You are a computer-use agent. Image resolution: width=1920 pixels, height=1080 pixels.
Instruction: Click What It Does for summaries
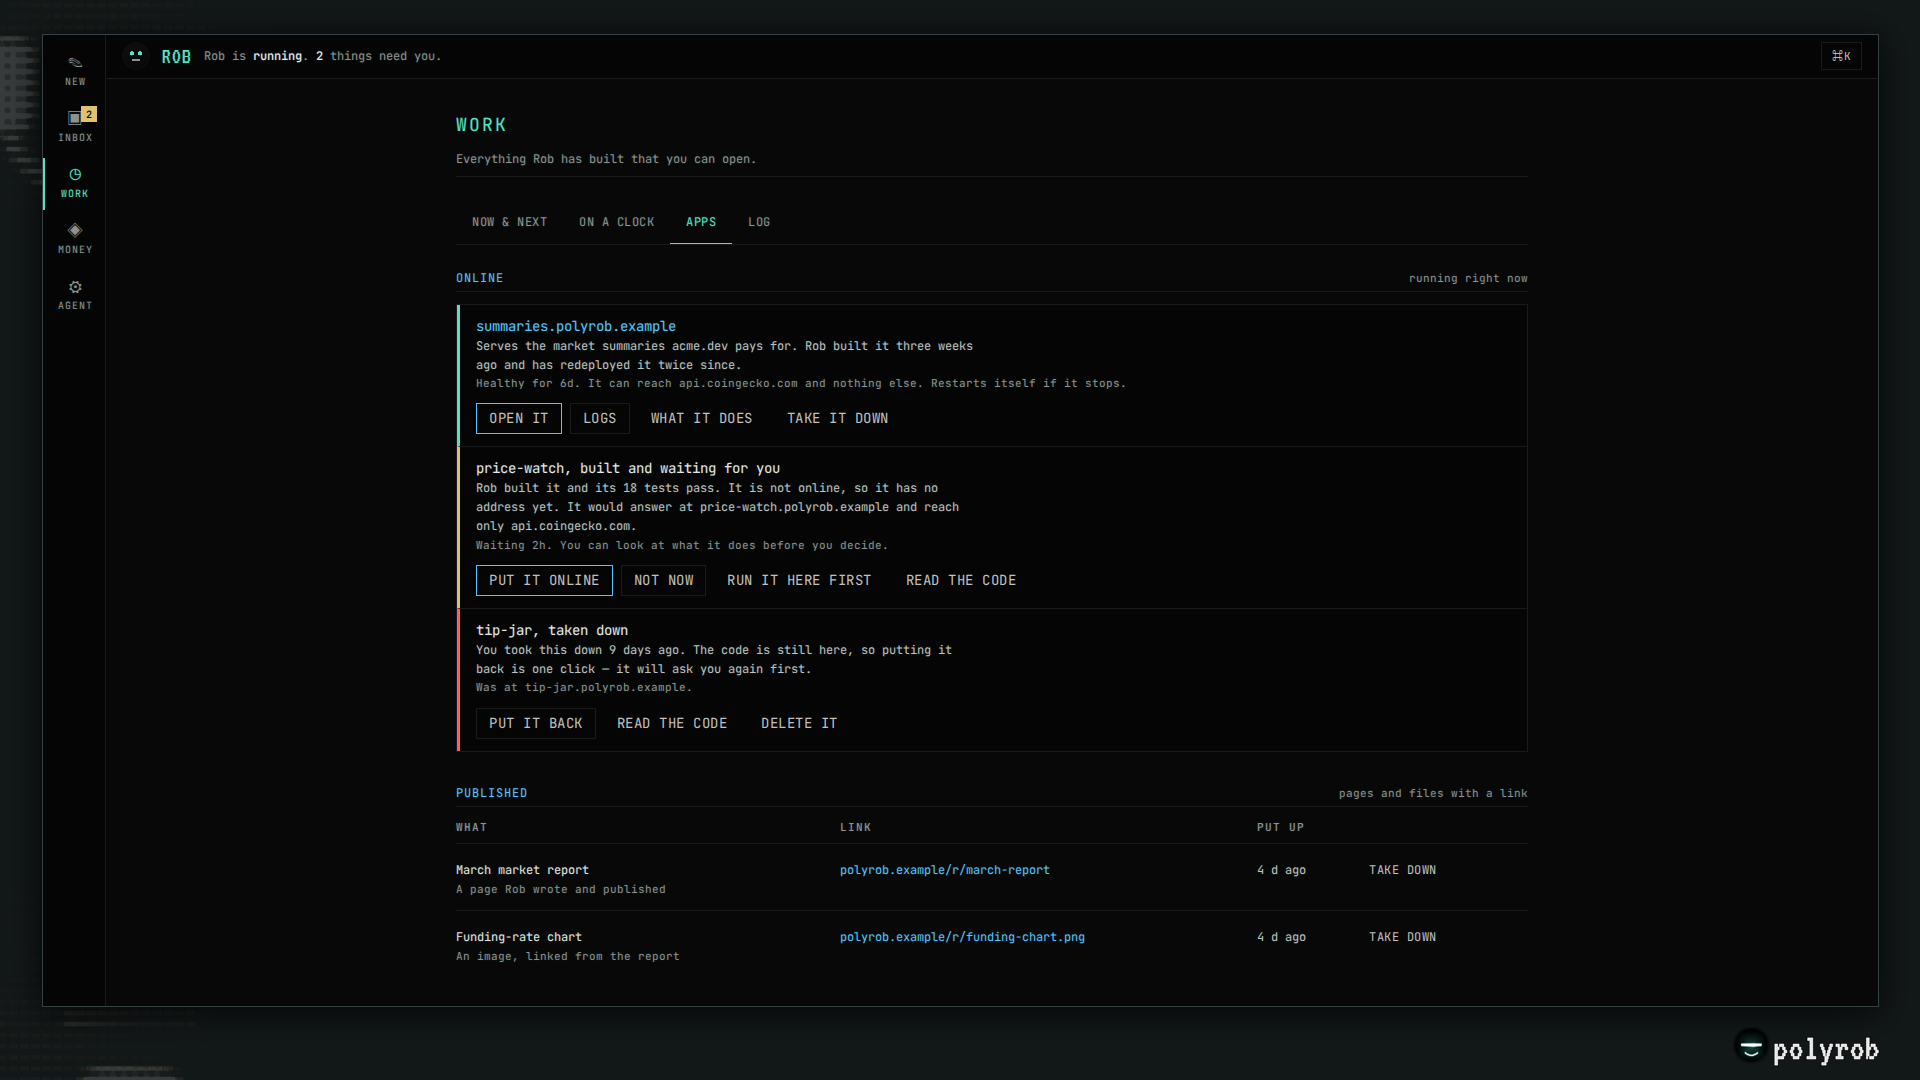point(701,418)
